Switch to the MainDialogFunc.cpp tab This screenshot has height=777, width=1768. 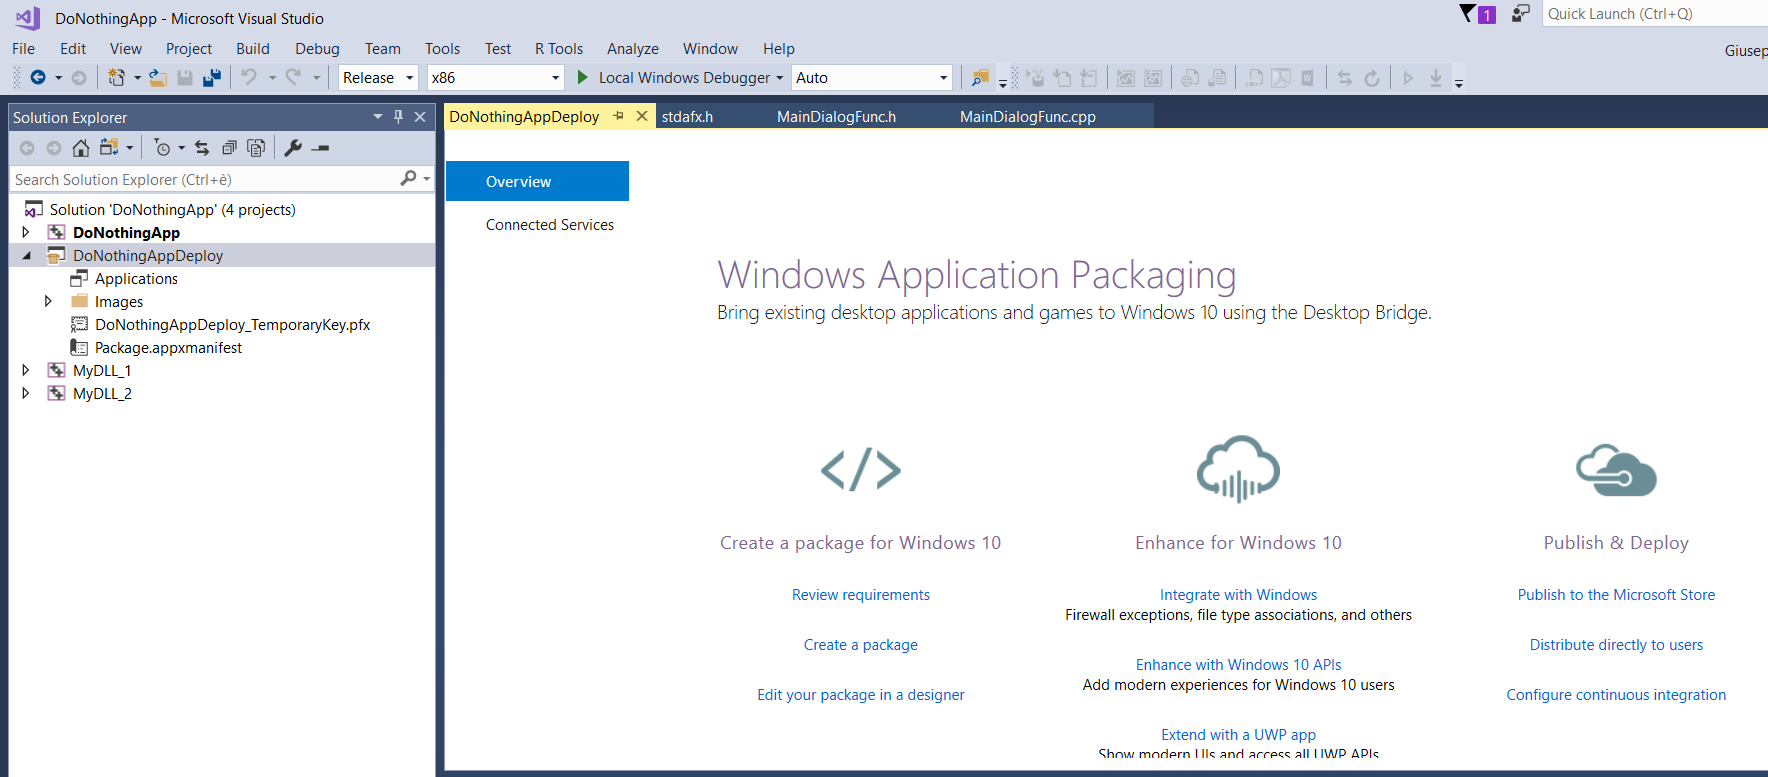click(x=1028, y=117)
